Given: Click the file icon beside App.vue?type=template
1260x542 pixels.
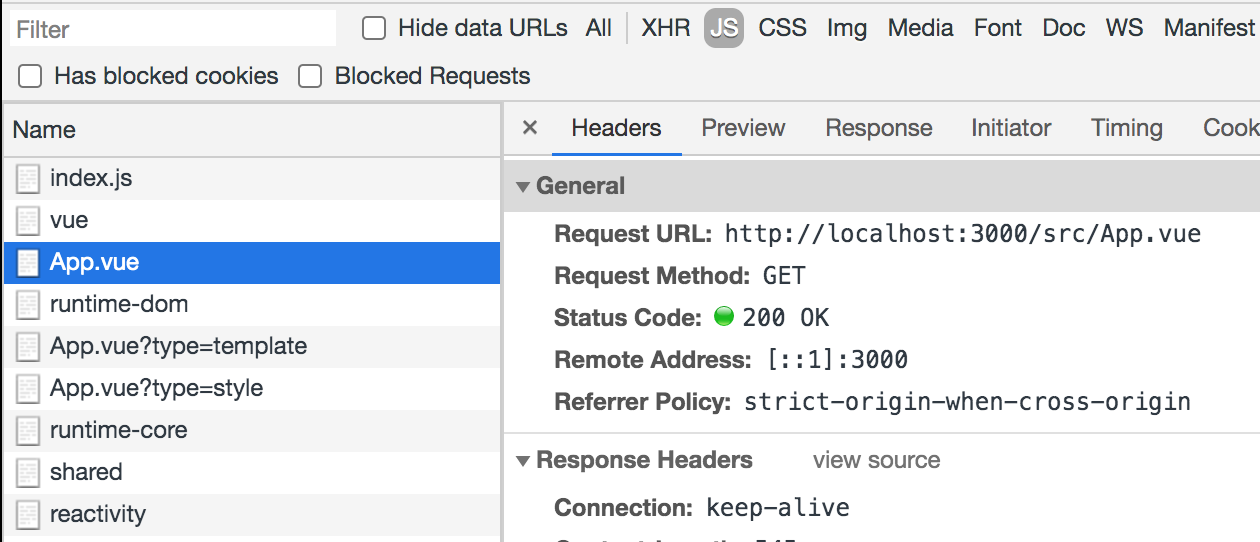Looking at the screenshot, I should (x=29, y=347).
